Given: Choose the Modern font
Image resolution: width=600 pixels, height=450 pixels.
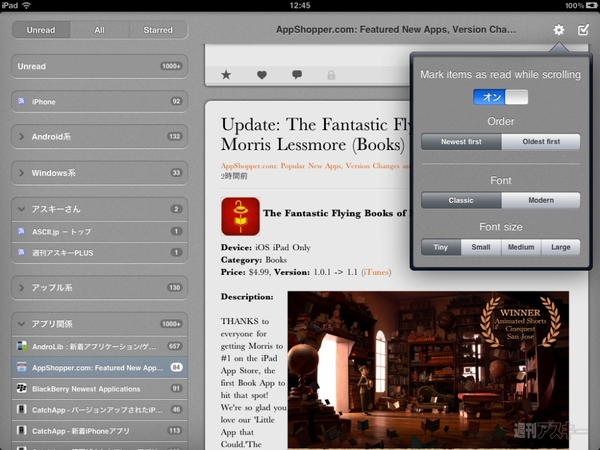Looking at the screenshot, I should (541, 201).
